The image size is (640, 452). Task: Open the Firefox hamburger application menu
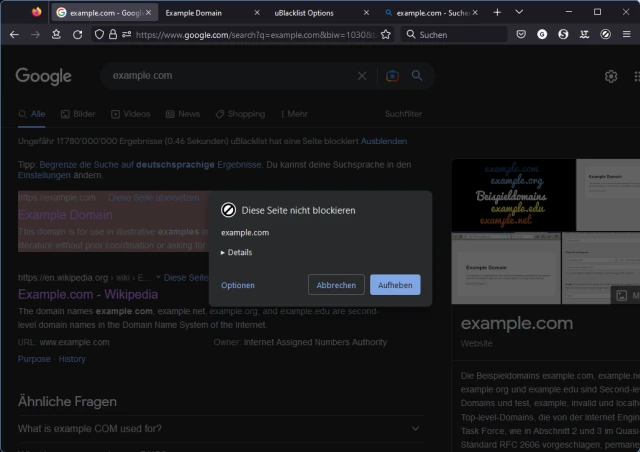[627, 34]
